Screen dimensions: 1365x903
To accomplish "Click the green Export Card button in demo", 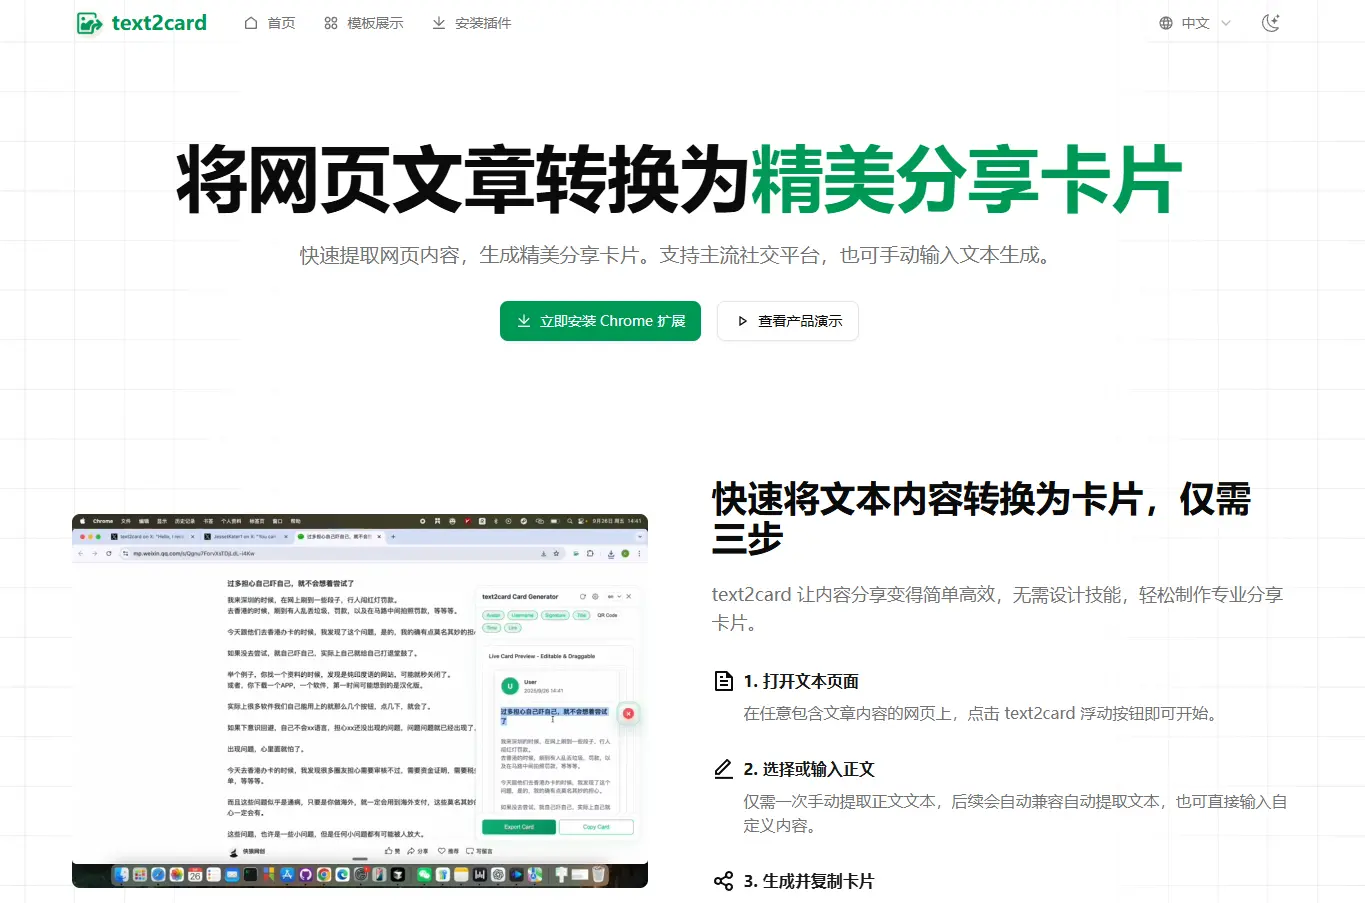I will pyautogui.click(x=519, y=827).
